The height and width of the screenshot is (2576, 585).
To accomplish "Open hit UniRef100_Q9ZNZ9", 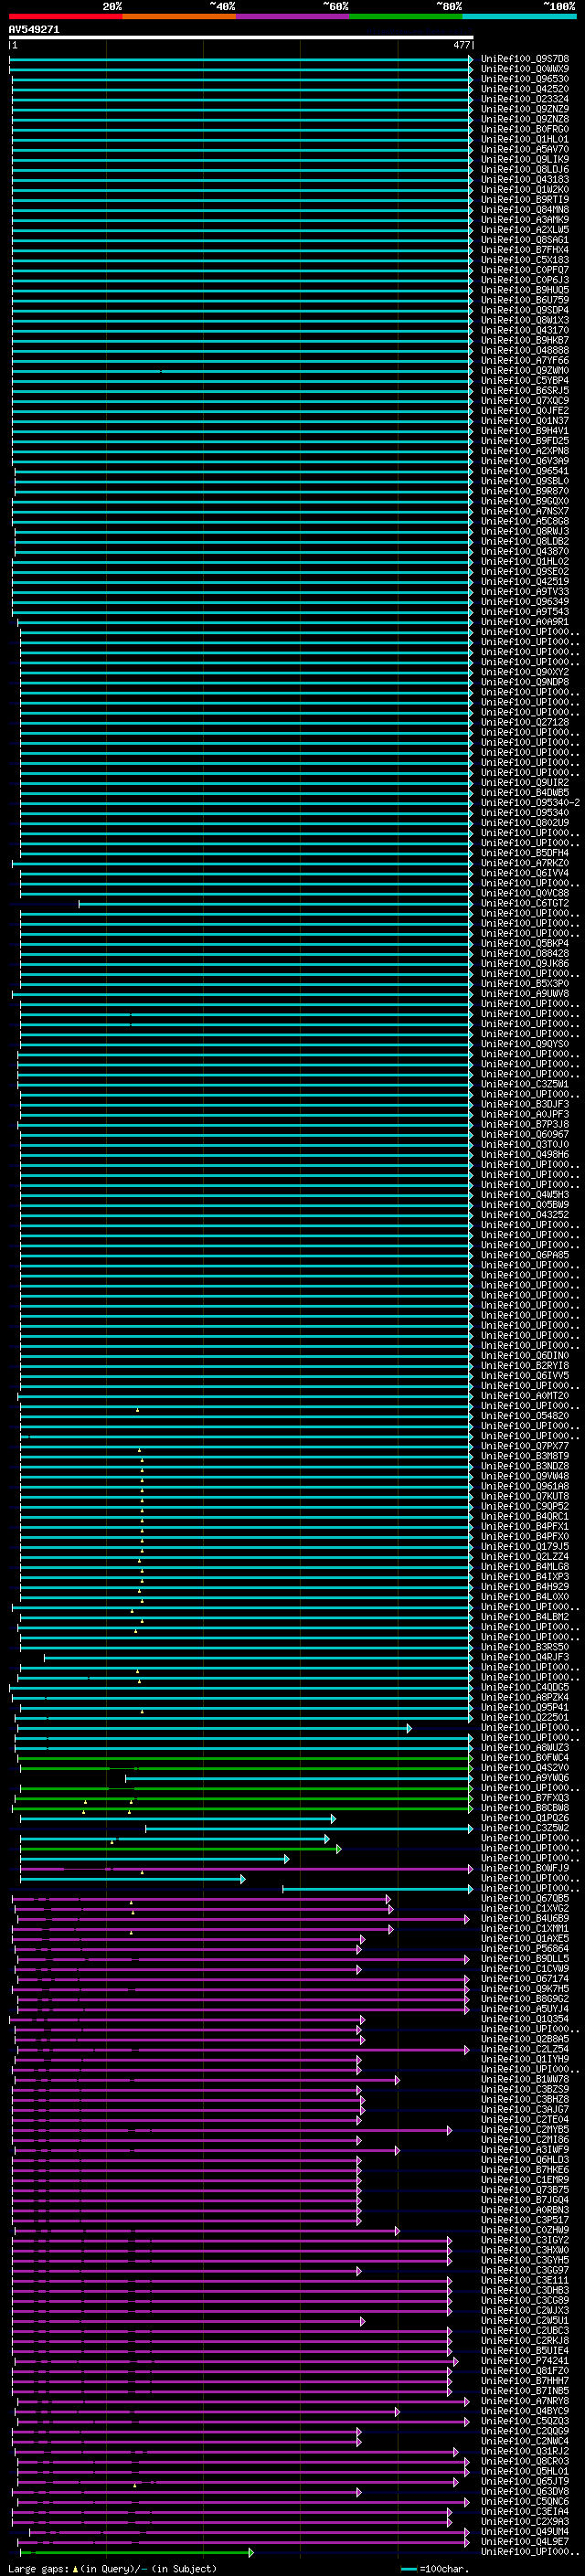I will (524, 109).
